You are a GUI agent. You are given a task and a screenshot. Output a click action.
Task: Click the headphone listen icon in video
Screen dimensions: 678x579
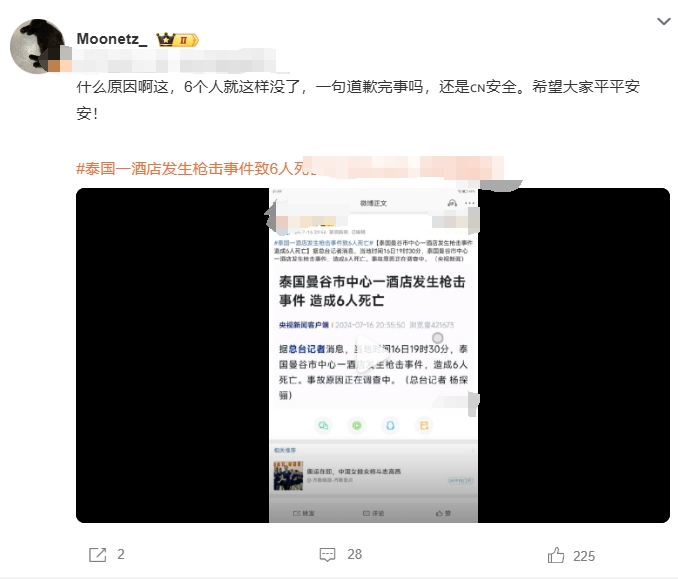coord(452,203)
